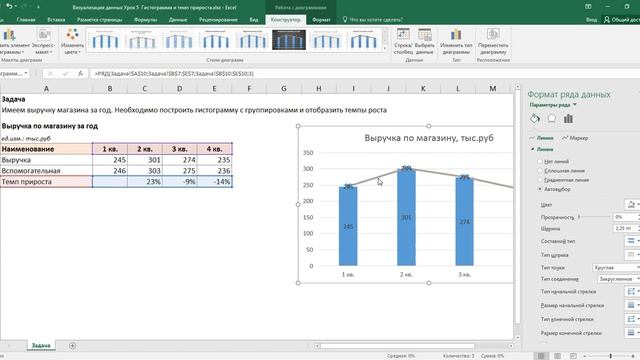This screenshot has height=360, width=640.
Task: Open the Изменить цвета color palette
Action: [73, 42]
